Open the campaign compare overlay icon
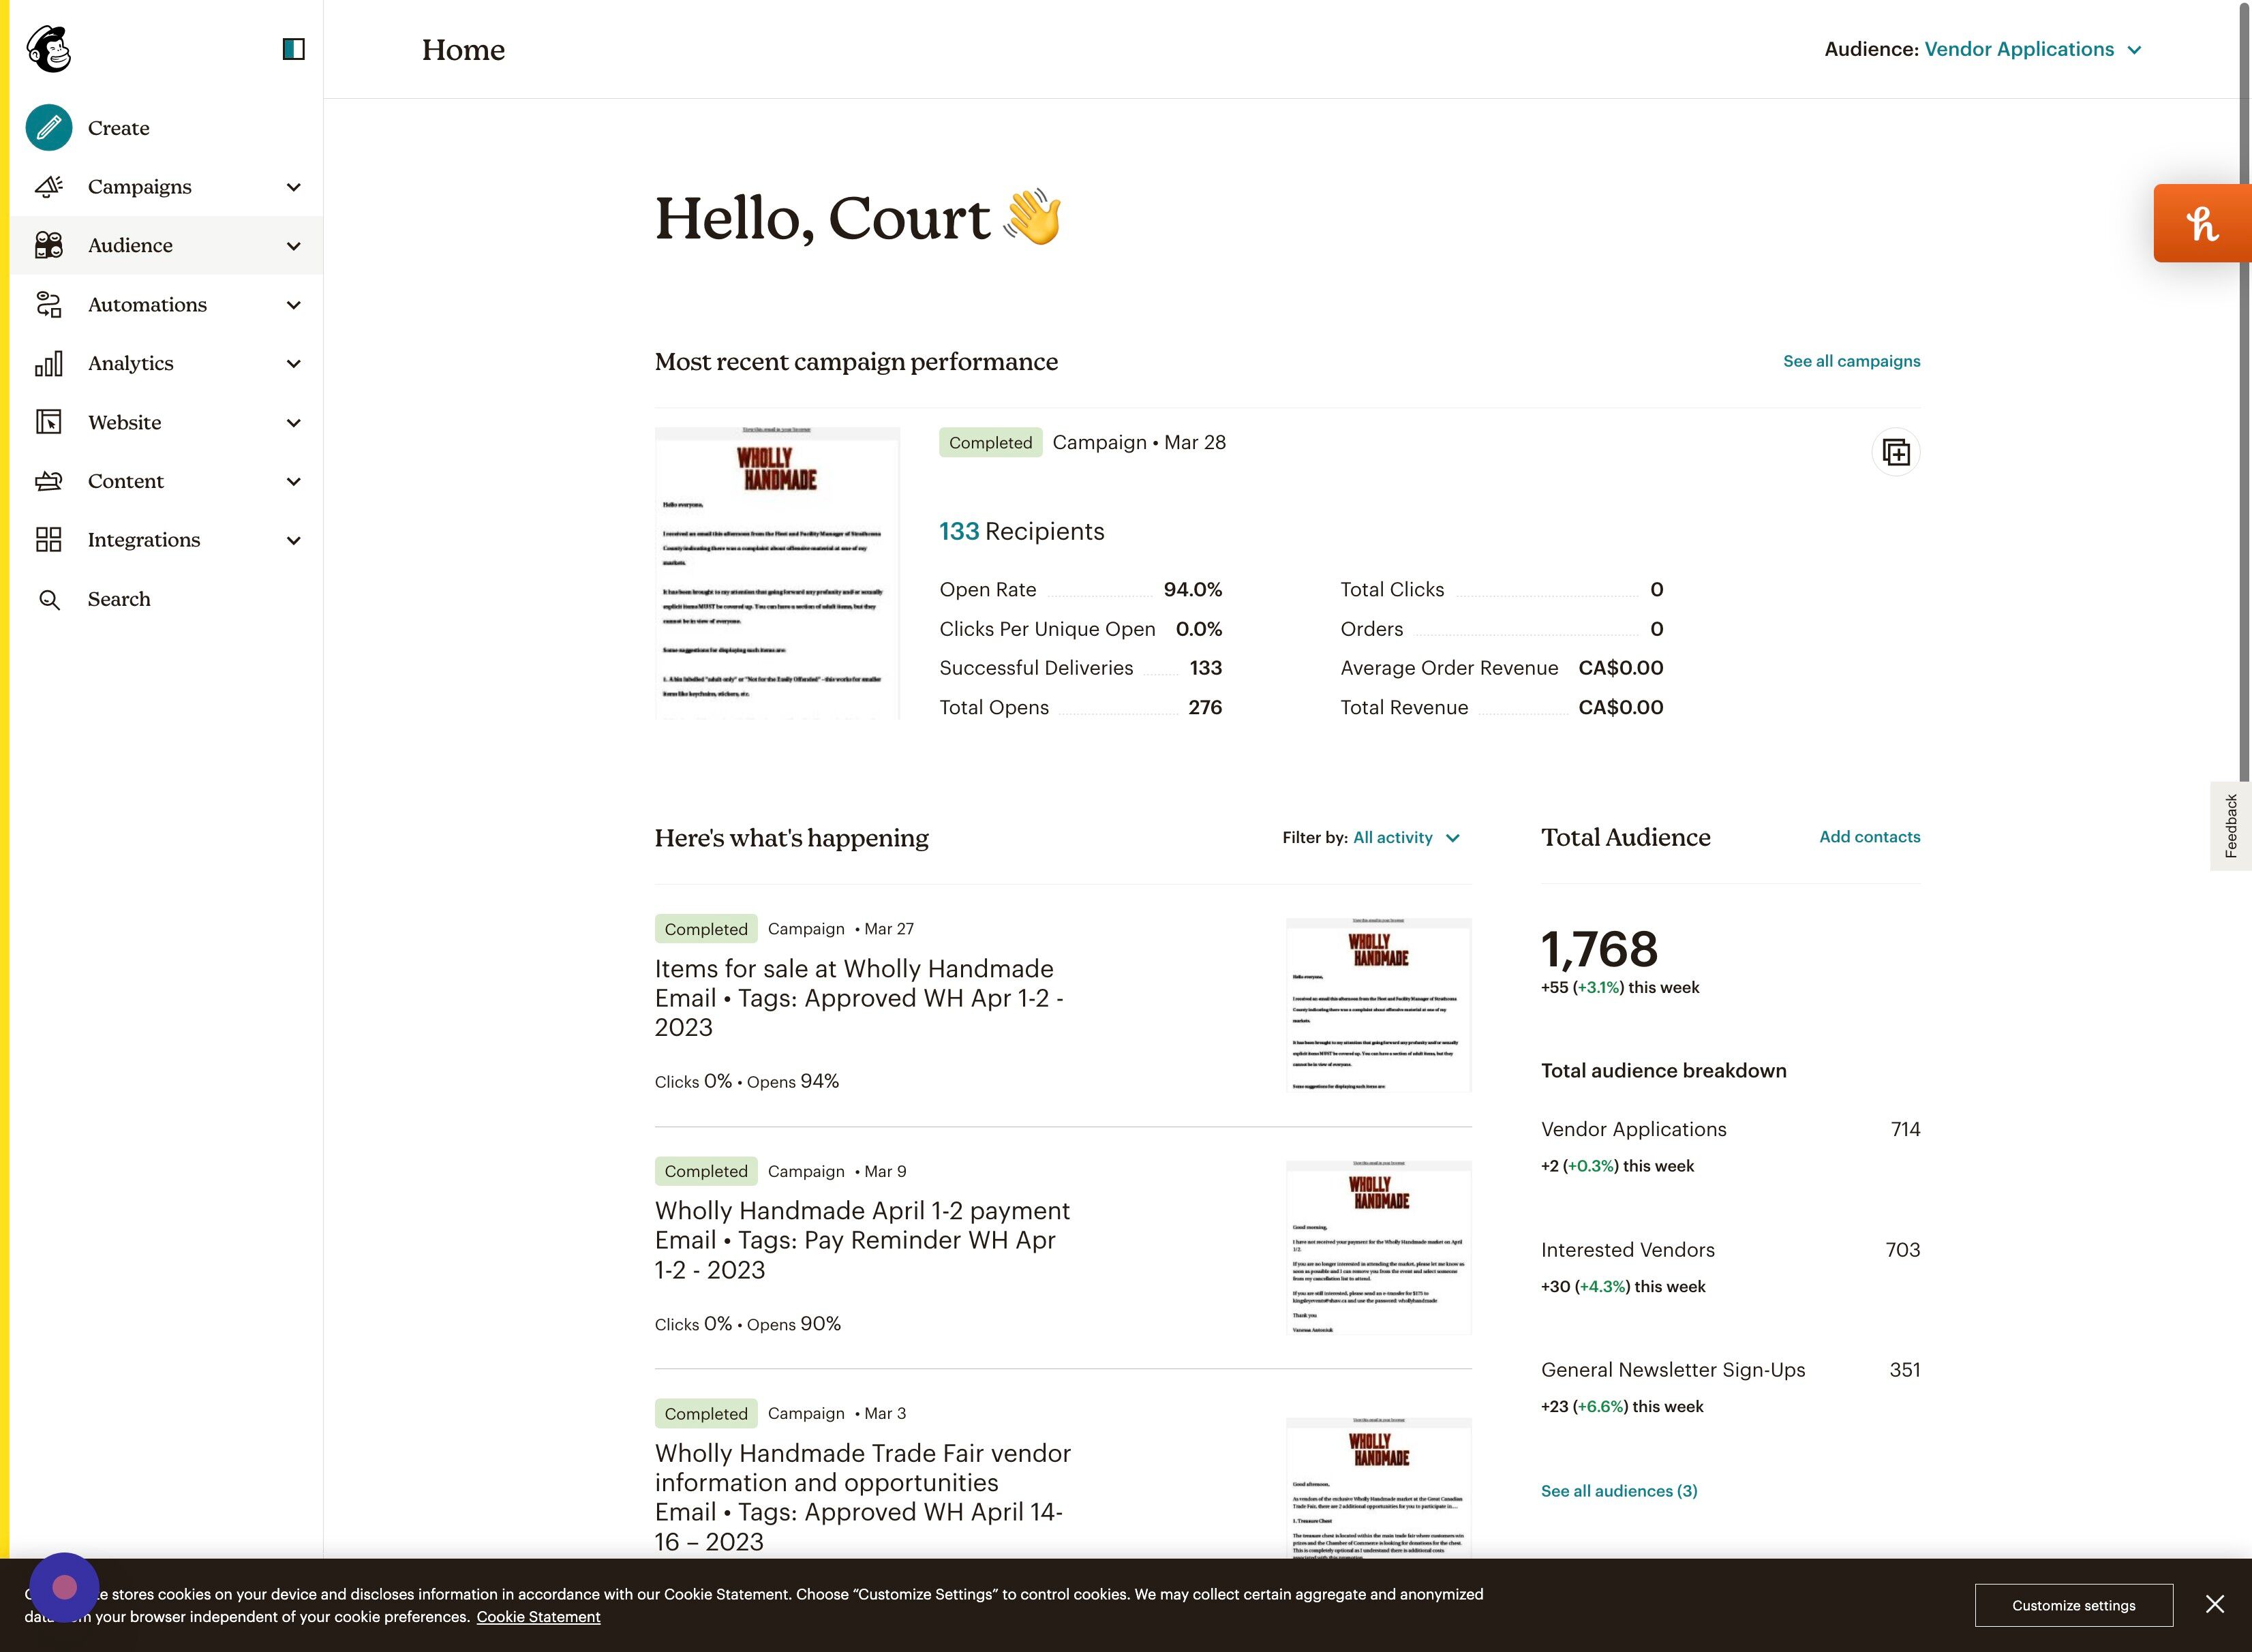Screen dimensions: 2252x1652 [x=1896, y=452]
